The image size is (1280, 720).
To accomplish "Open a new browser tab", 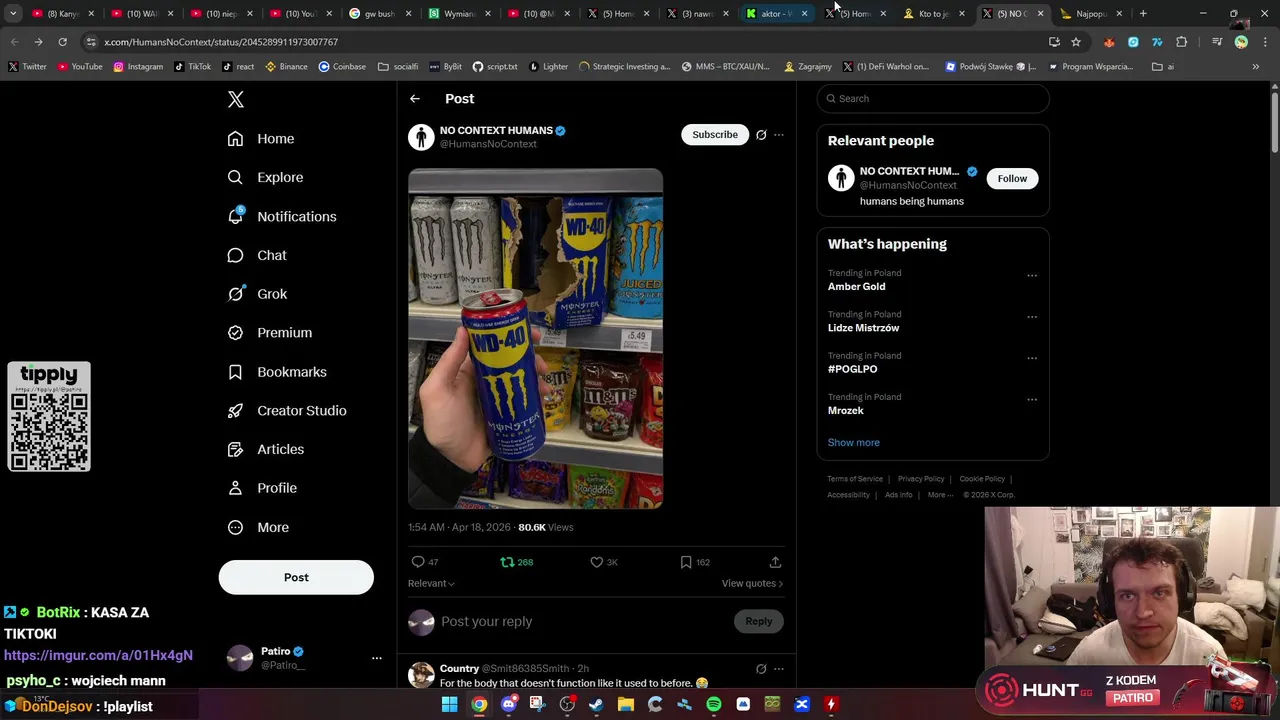I will coord(1143,14).
